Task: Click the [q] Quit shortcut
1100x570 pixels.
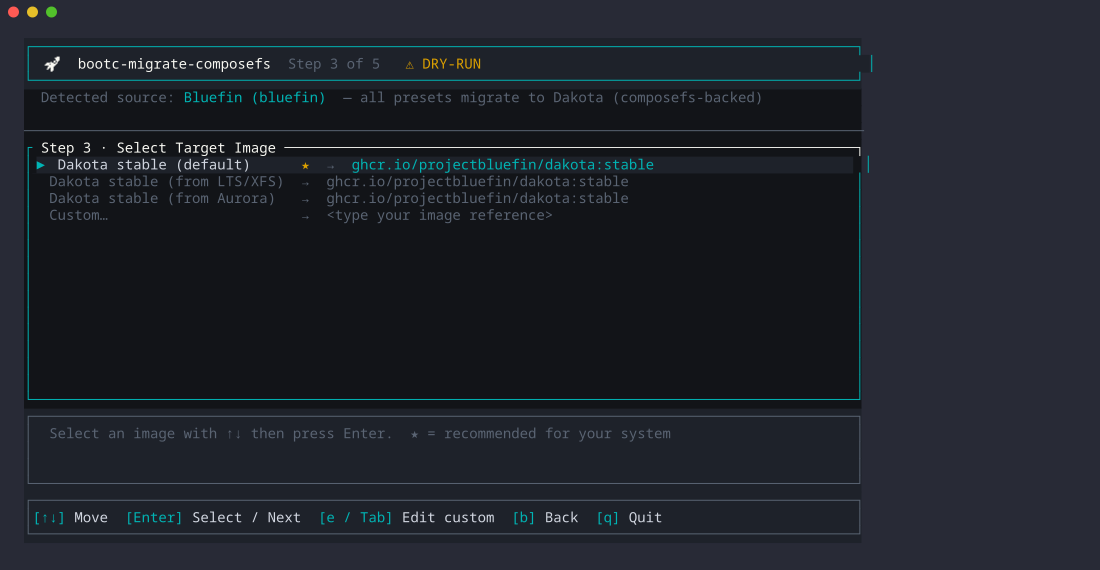Action: 629,517
